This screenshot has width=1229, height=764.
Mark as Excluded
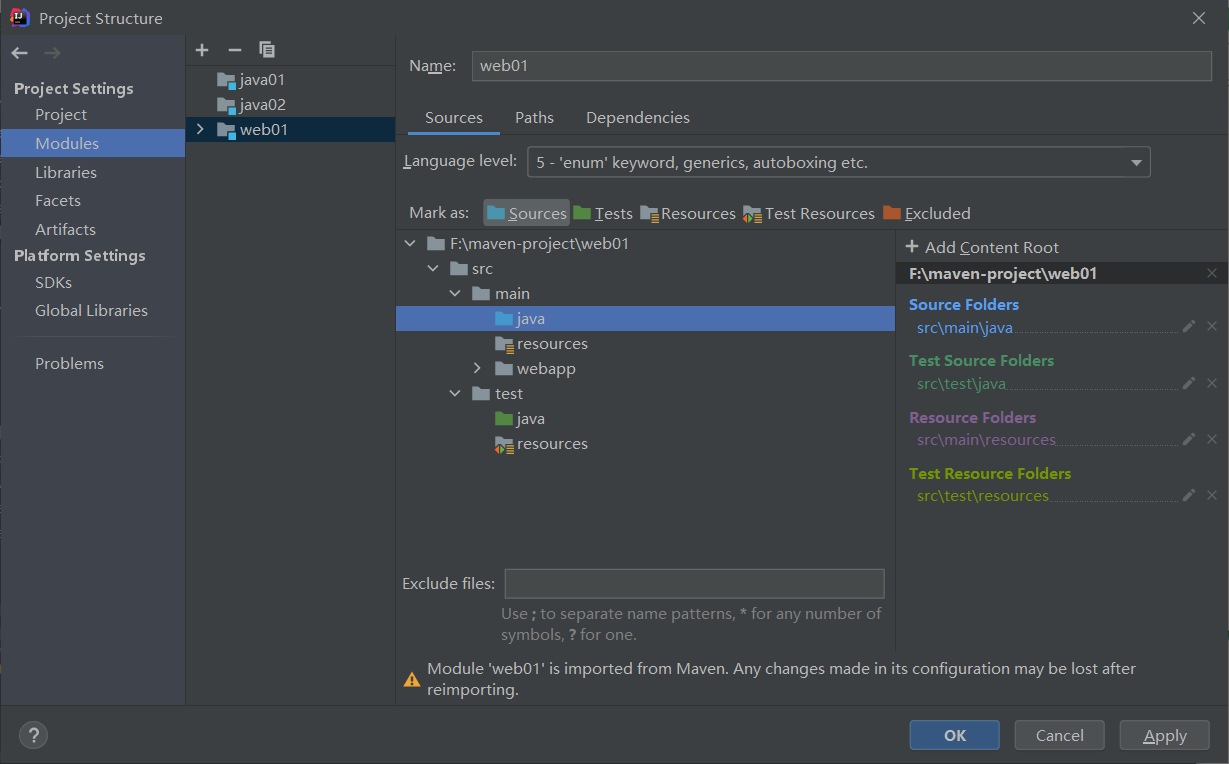coord(927,213)
